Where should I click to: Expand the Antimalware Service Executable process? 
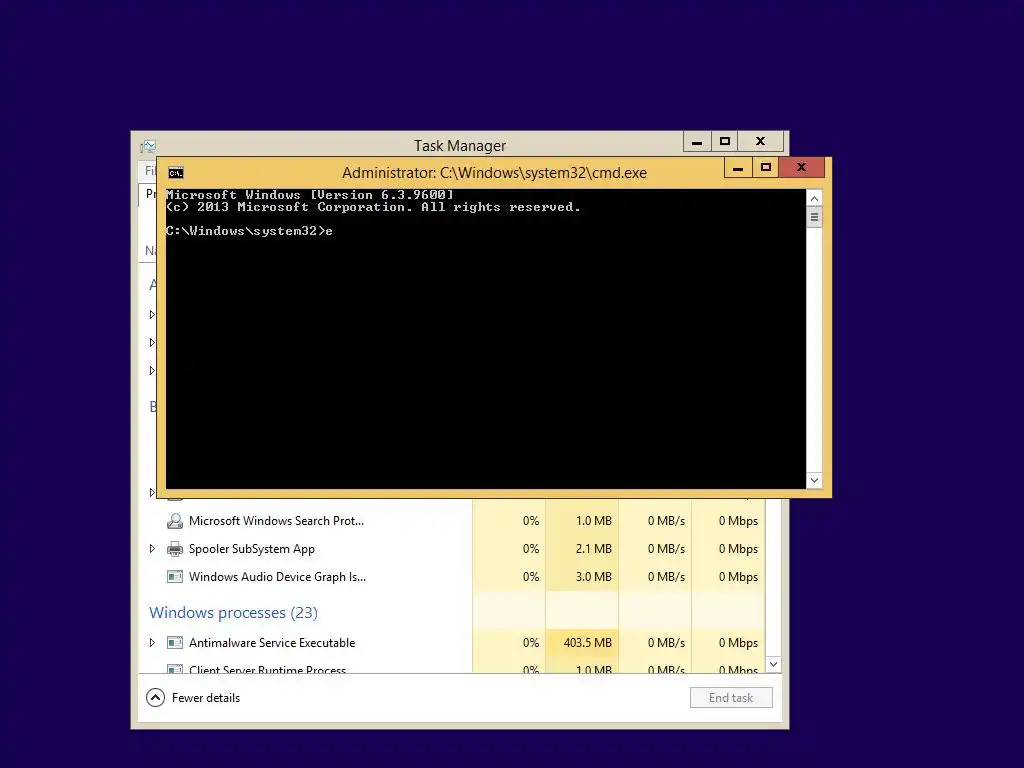click(152, 643)
